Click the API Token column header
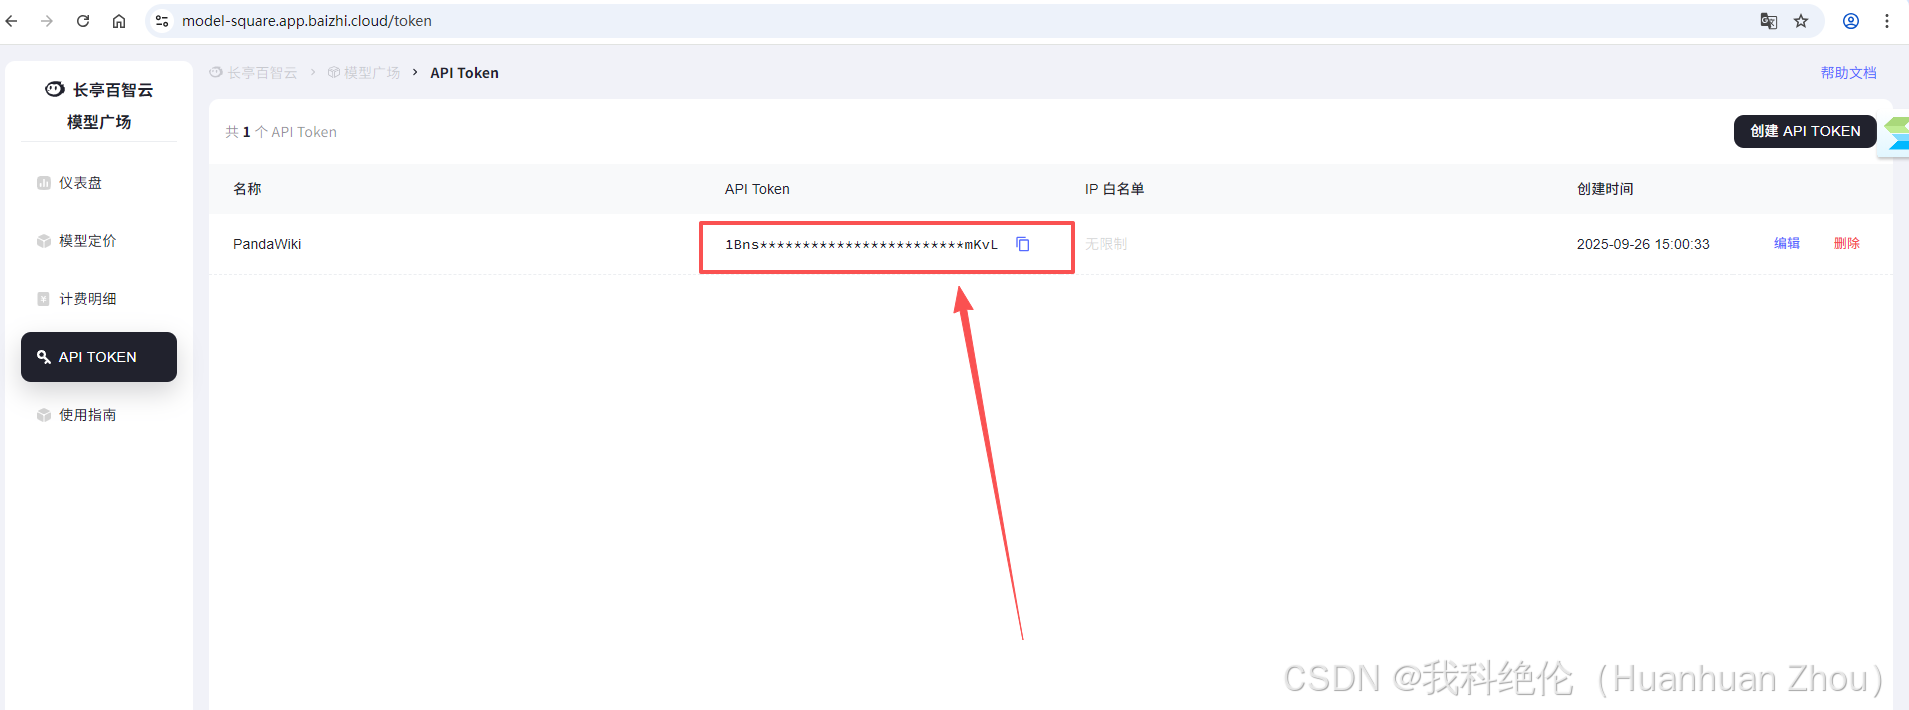This screenshot has height=710, width=1909. pyautogui.click(x=757, y=189)
